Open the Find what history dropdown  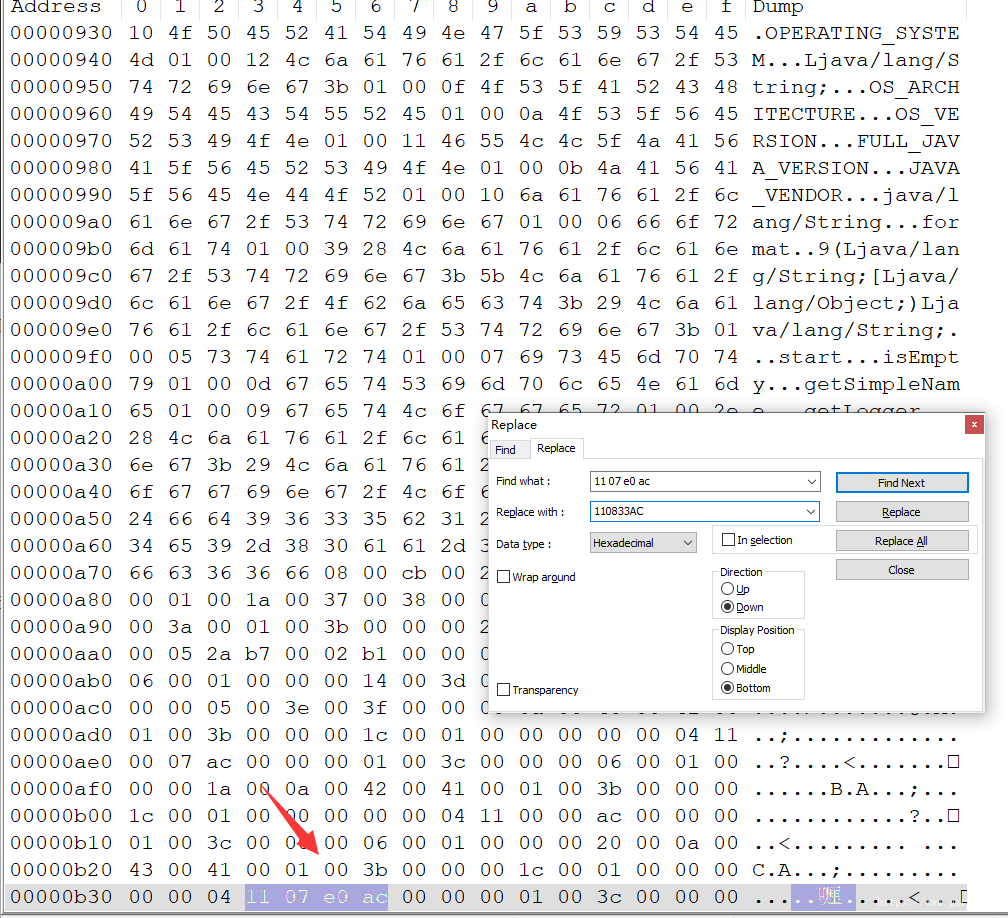point(812,481)
